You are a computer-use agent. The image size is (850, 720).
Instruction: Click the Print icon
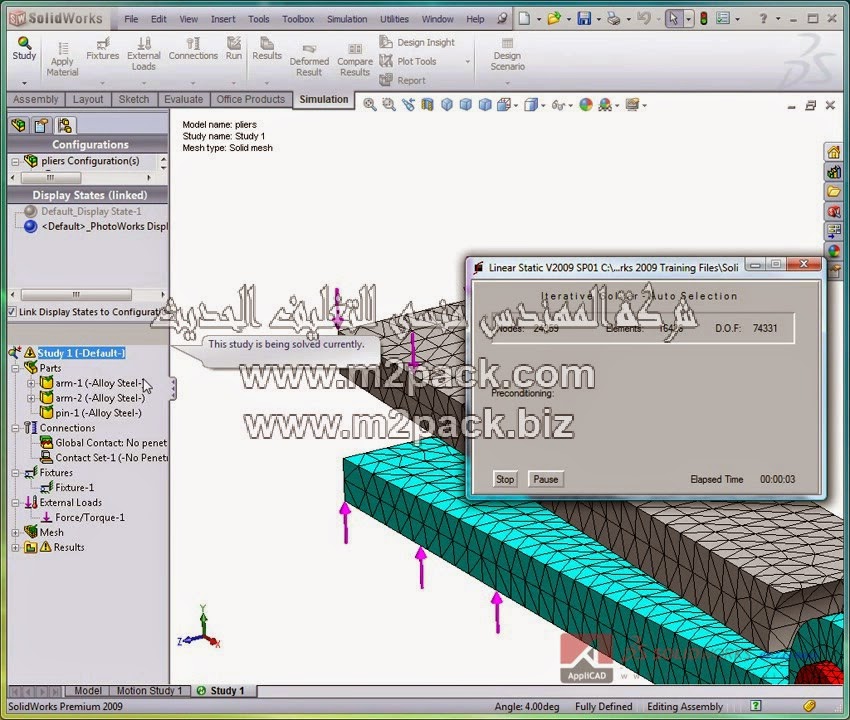(x=614, y=19)
